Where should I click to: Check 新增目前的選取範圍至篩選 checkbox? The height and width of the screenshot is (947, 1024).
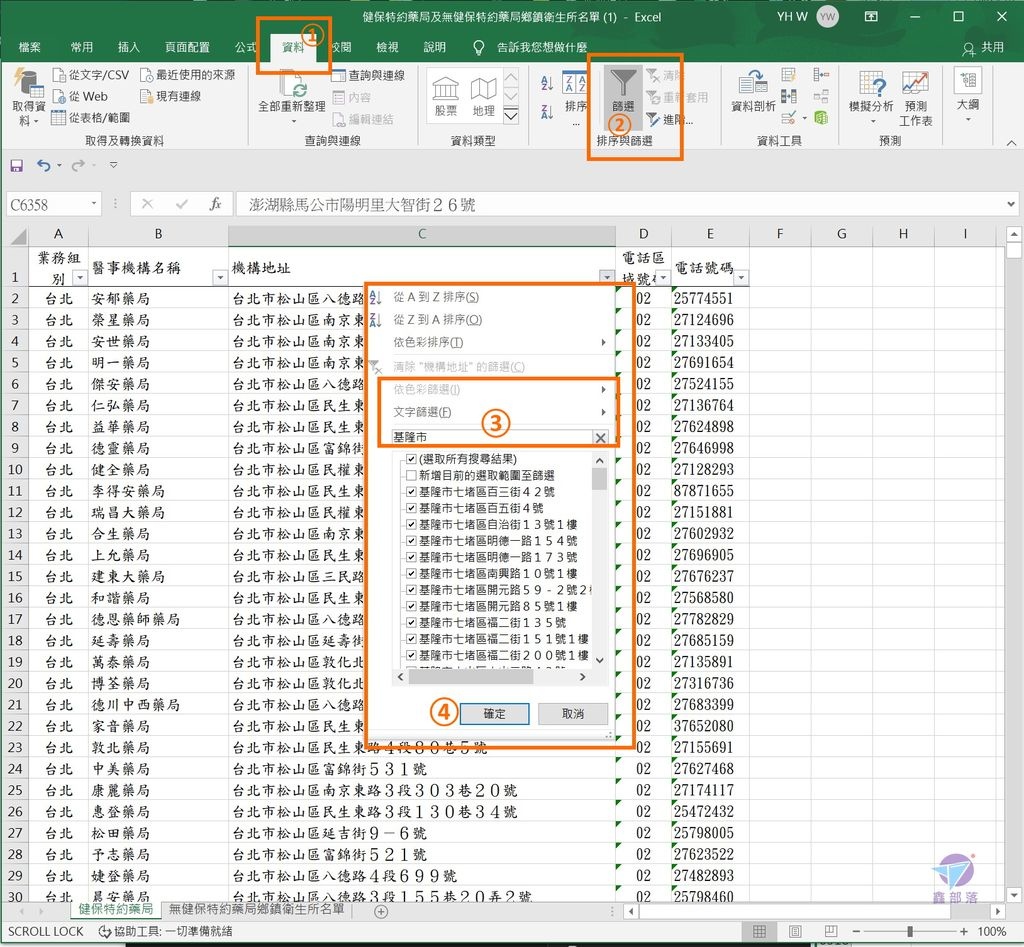click(412, 476)
